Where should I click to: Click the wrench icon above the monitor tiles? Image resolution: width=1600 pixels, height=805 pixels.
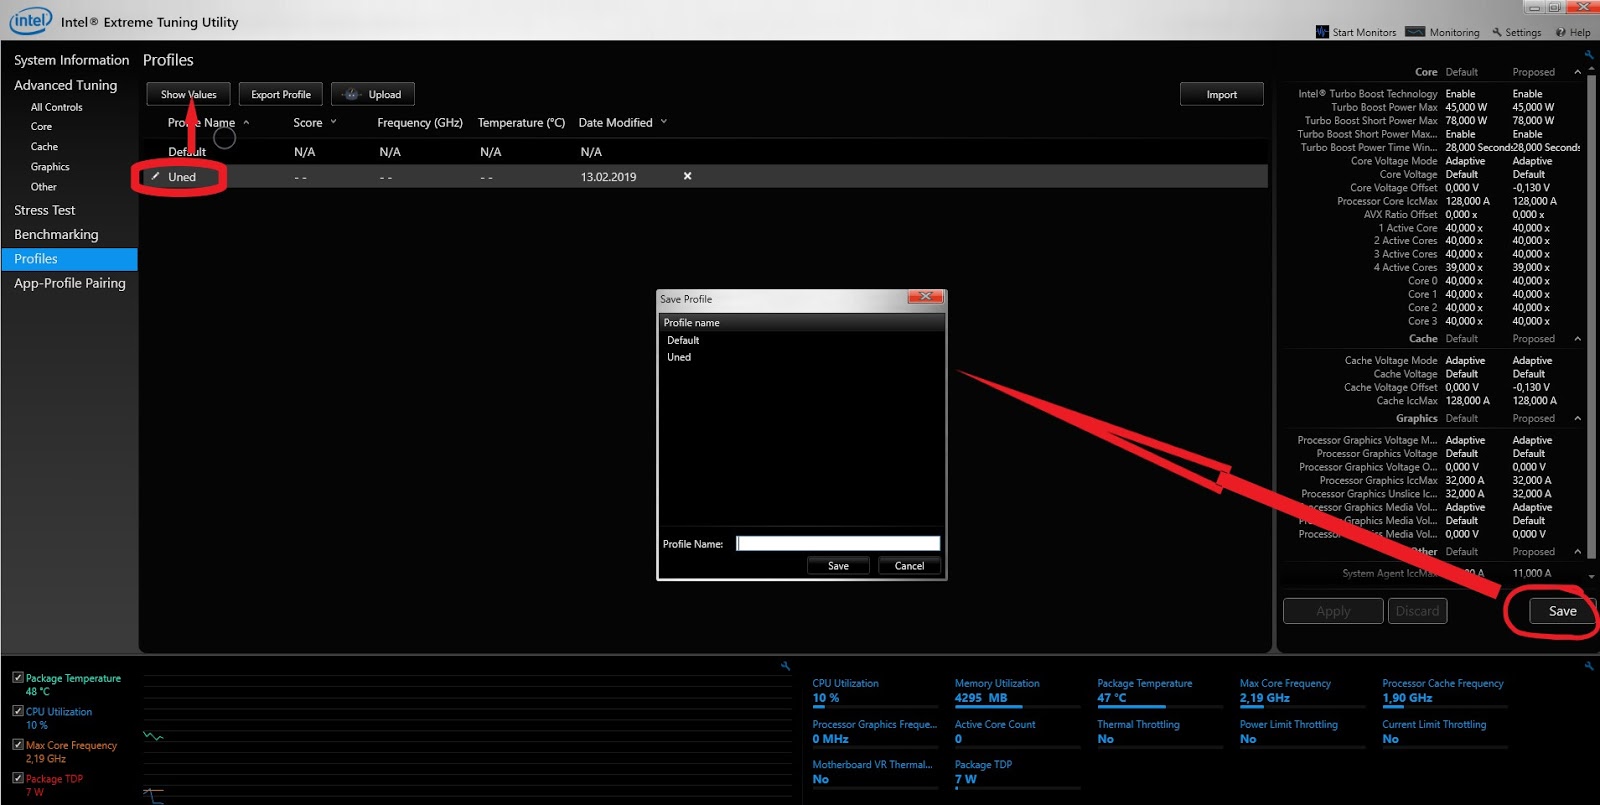1588,665
